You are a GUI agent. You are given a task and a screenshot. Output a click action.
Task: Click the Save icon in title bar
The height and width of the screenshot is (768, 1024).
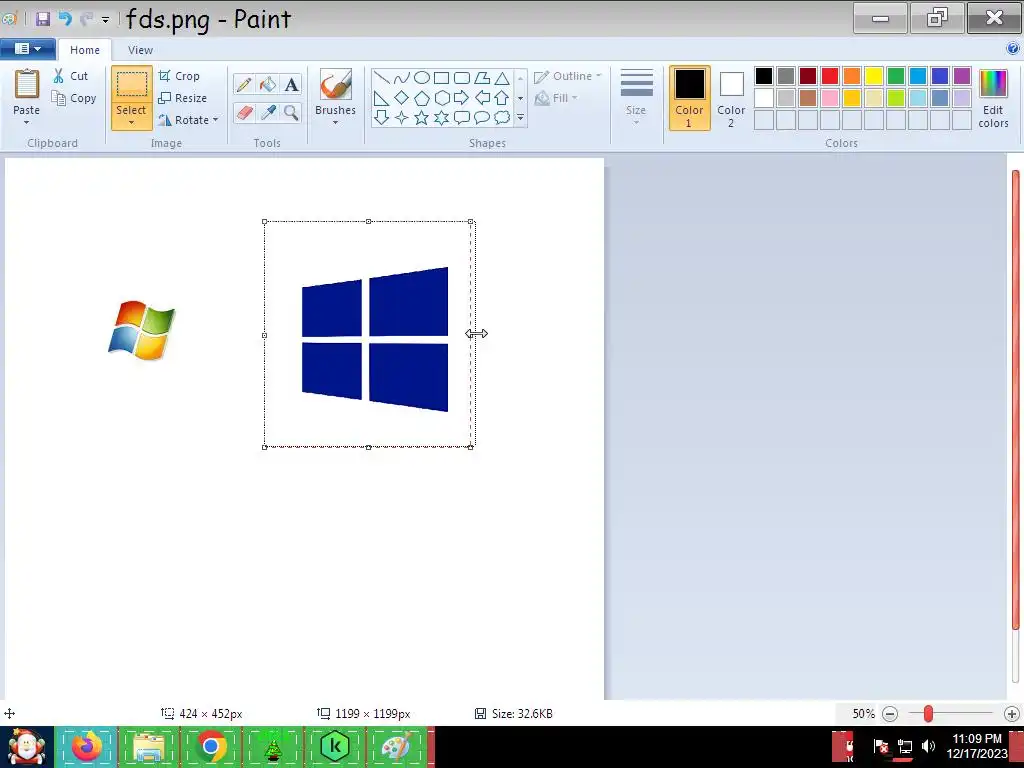[x=43, y=18]
